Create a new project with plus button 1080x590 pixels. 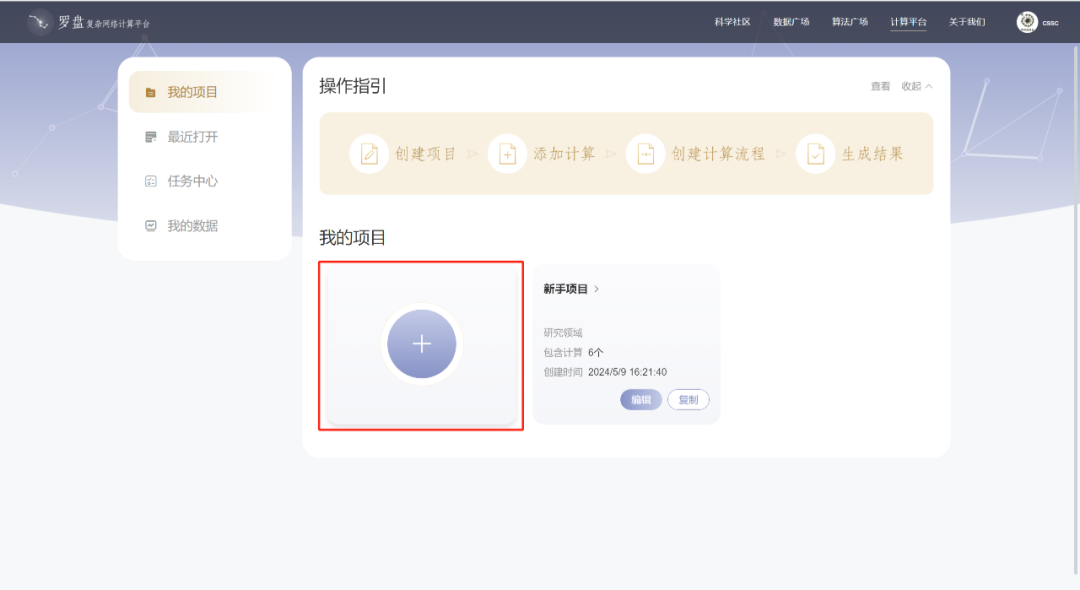[422, 344]
